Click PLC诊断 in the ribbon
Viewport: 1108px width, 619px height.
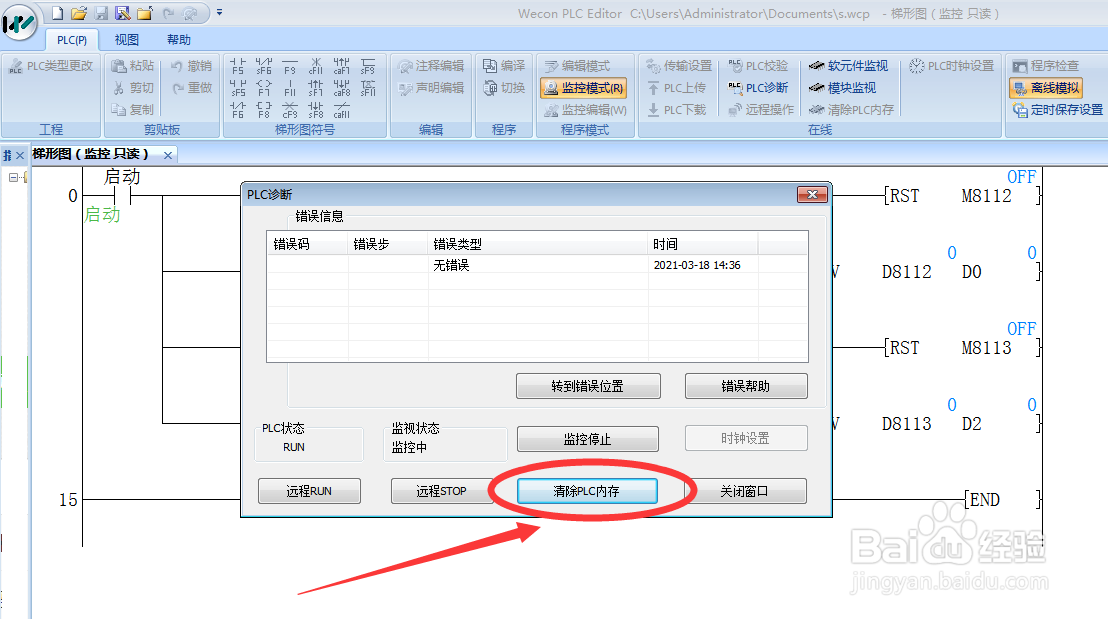[x=758, y=88]
